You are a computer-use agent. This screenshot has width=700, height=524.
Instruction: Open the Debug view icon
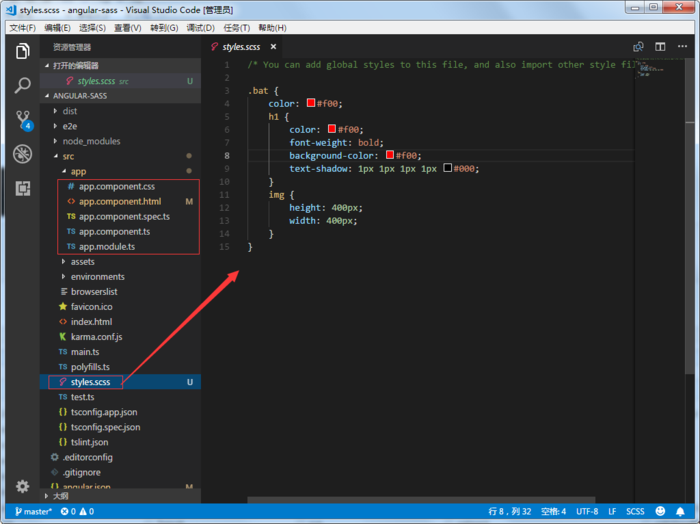pyautogui.click(x=22, y=154)
